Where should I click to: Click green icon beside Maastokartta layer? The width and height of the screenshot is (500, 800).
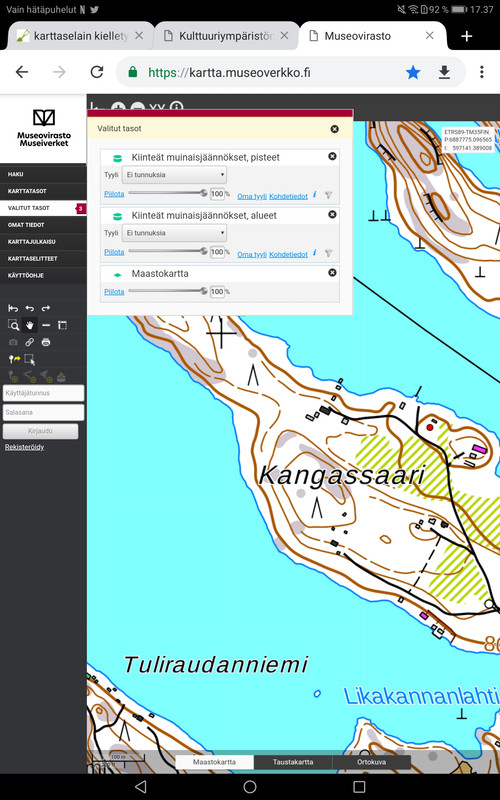117,274
